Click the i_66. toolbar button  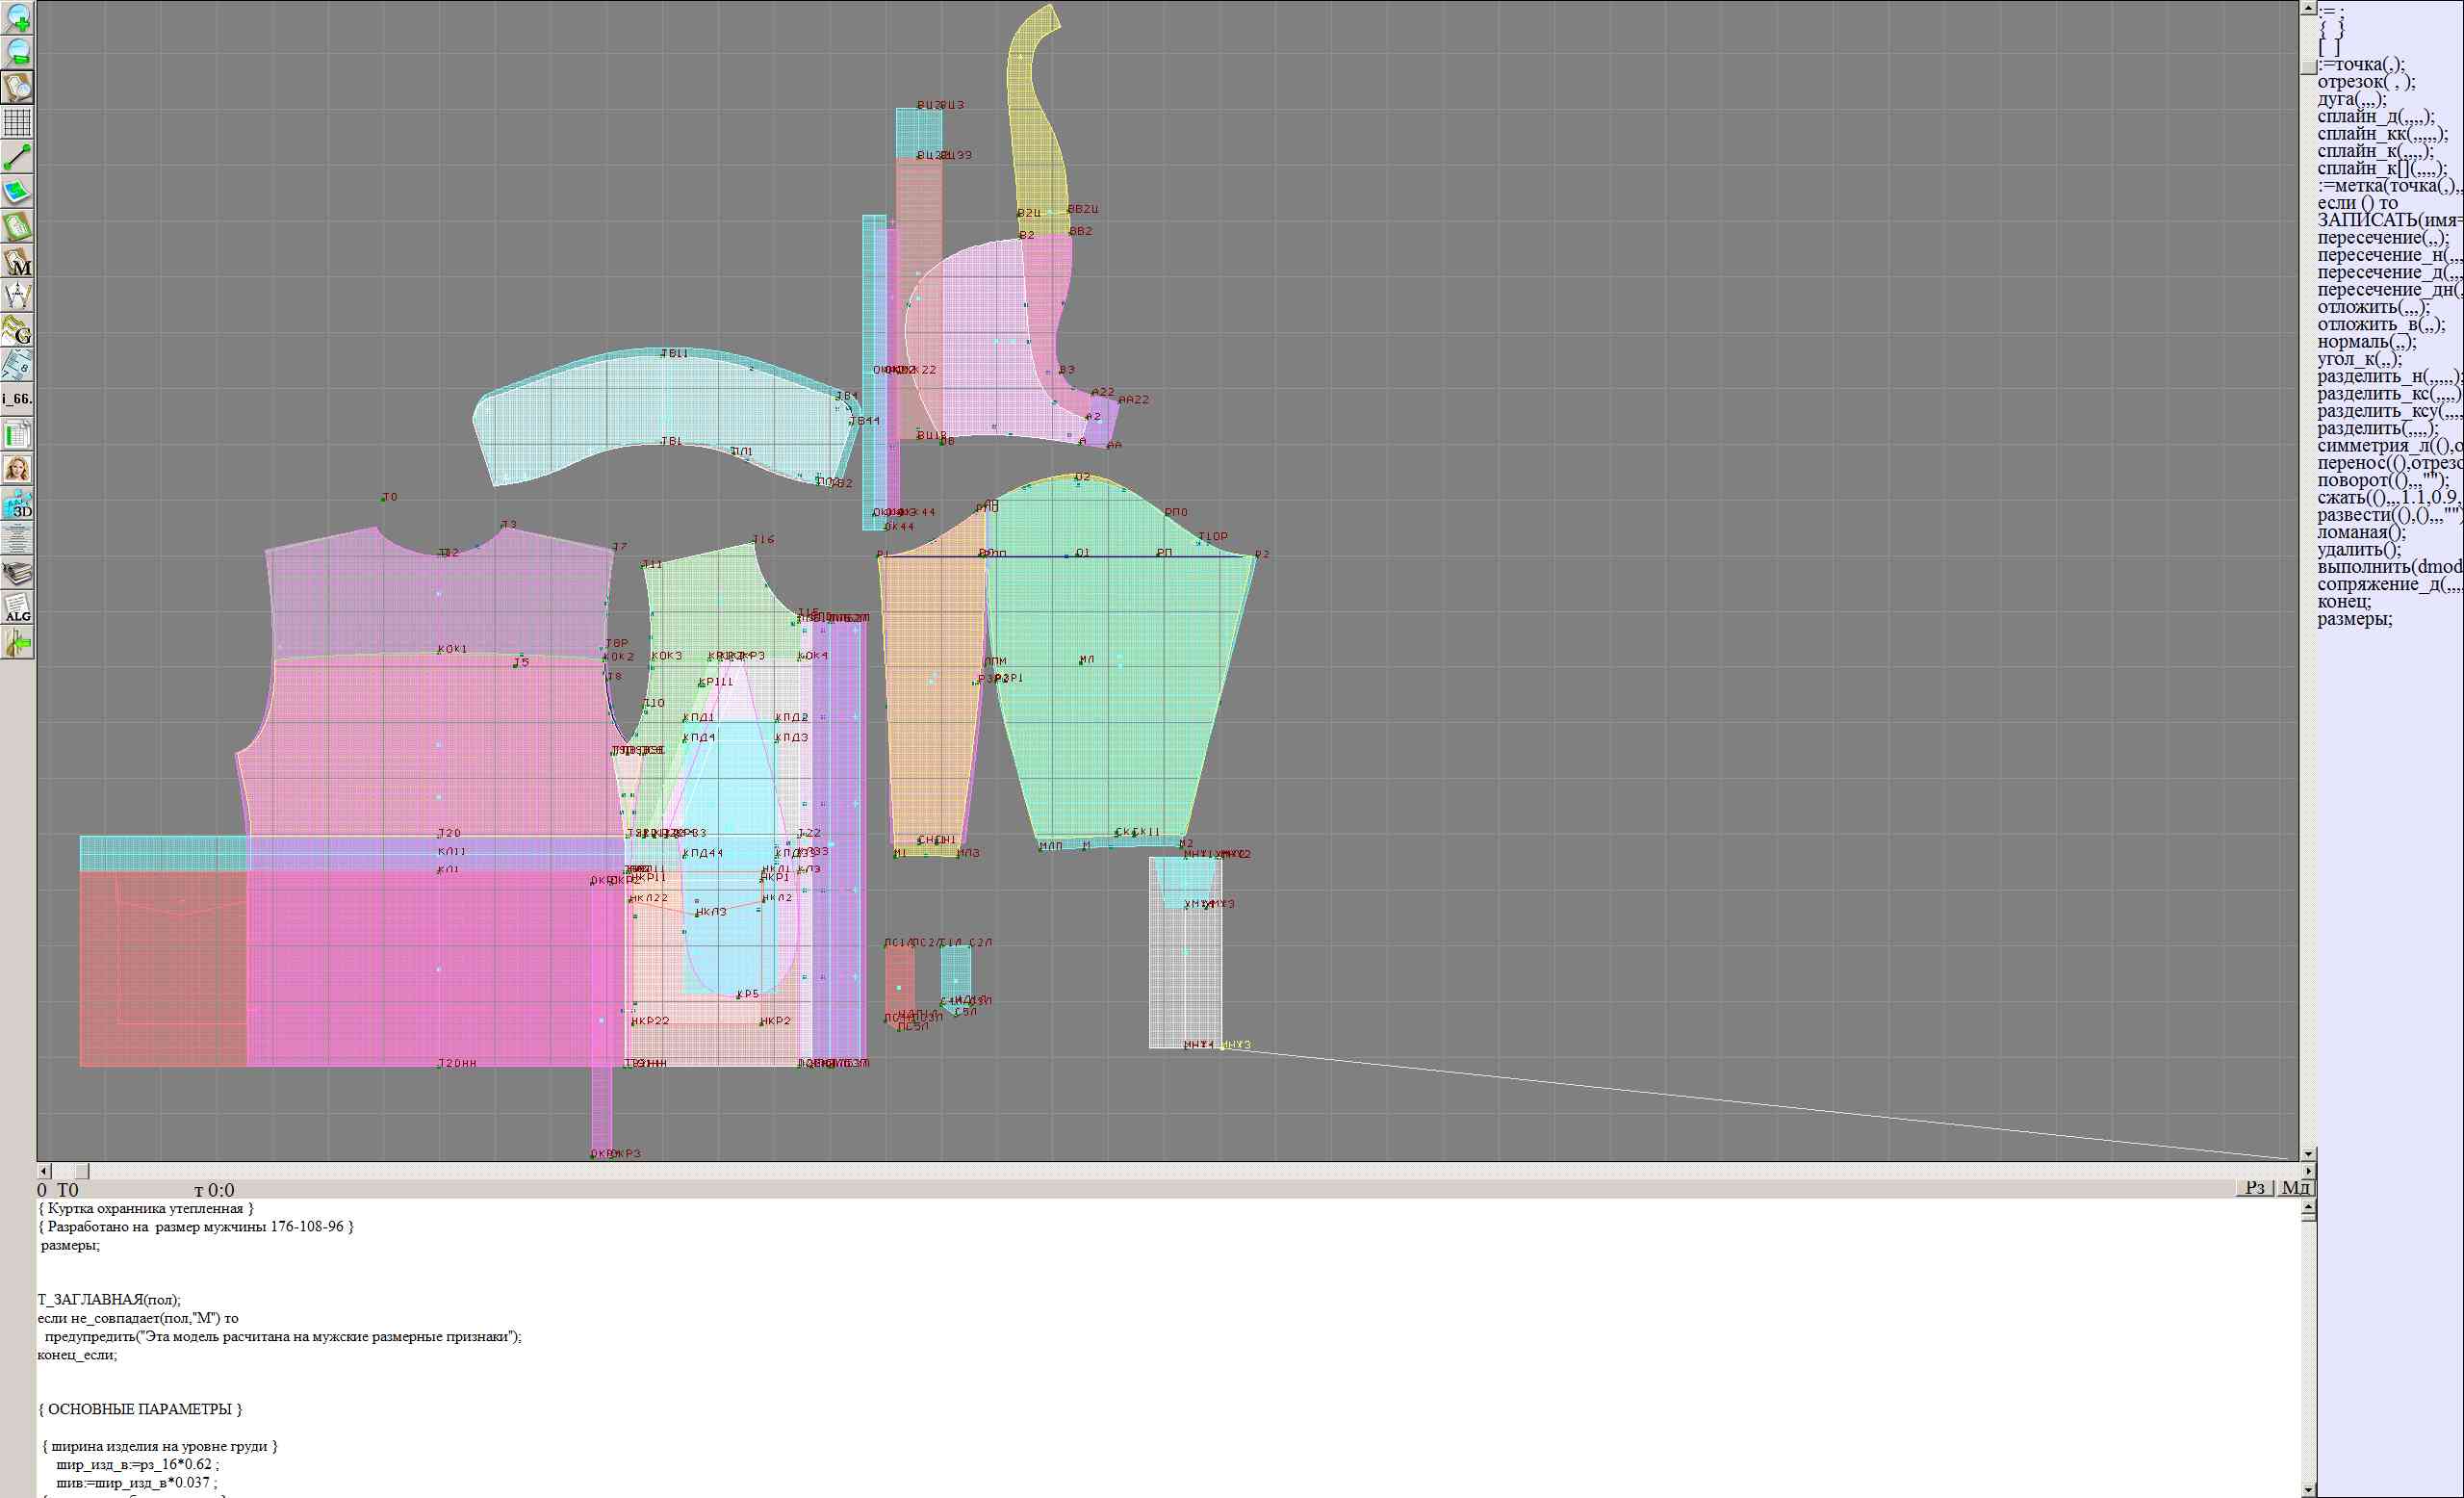click(x=18, y=399)
